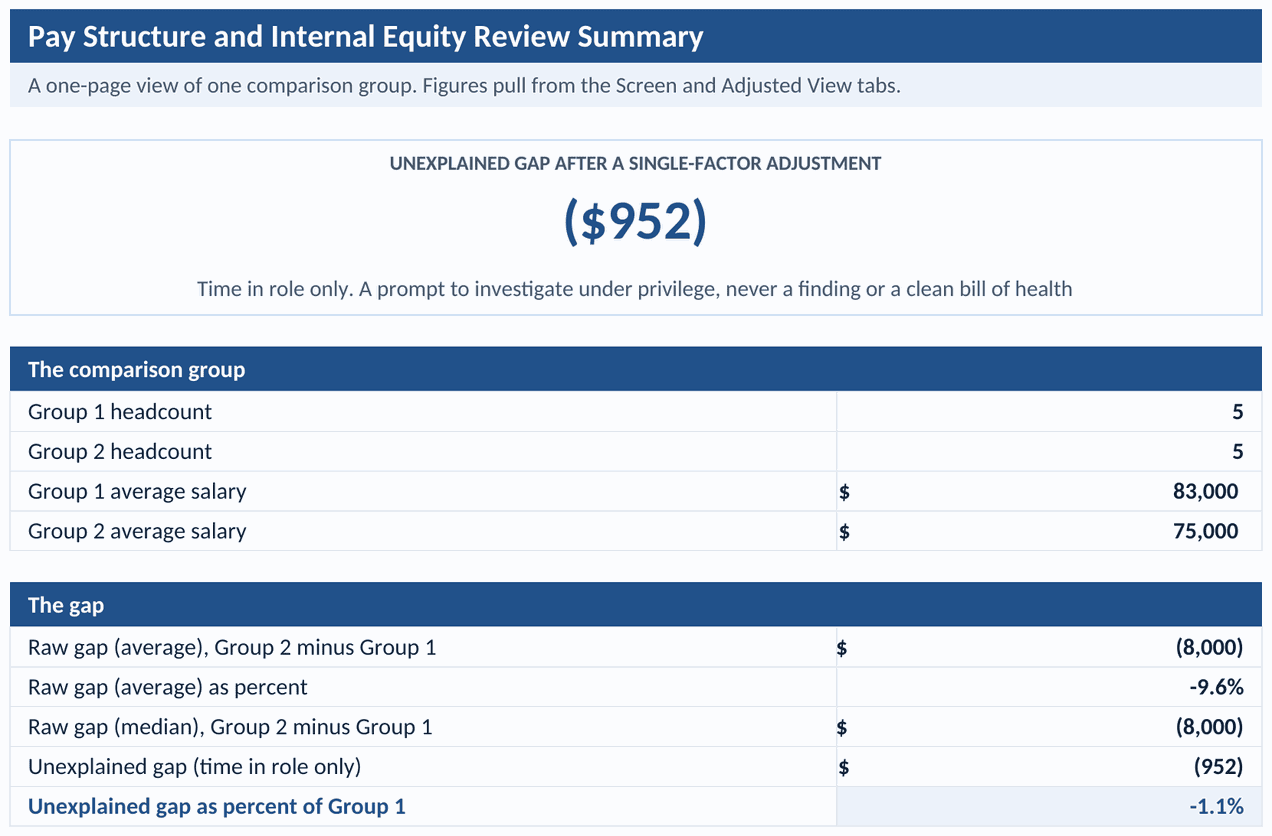The image size is (1272, 836).
Task: Select 'Raw gap (median), Group 2 minus Group 1'
Action: 230,728
